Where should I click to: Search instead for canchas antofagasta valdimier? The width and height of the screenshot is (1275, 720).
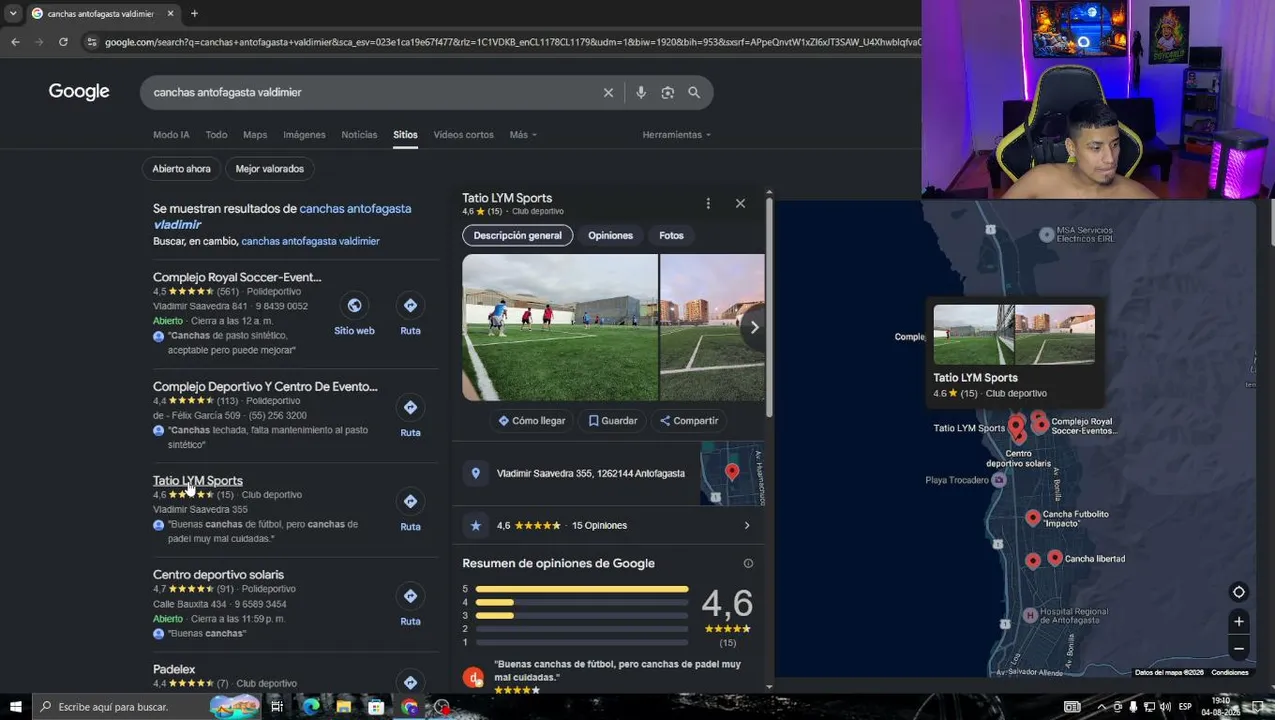pos(310,241)
